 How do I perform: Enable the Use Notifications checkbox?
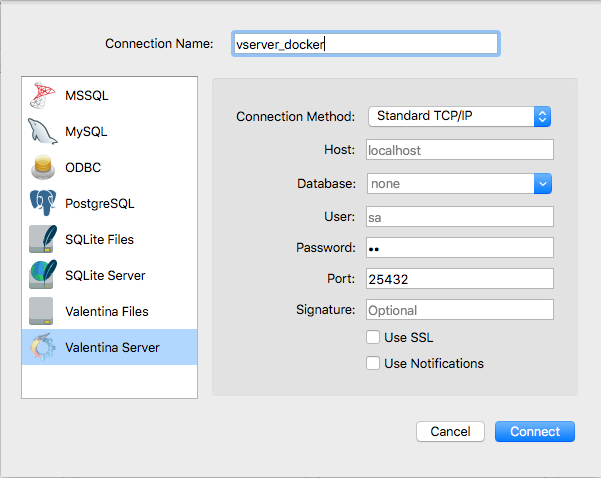[373, 363]
